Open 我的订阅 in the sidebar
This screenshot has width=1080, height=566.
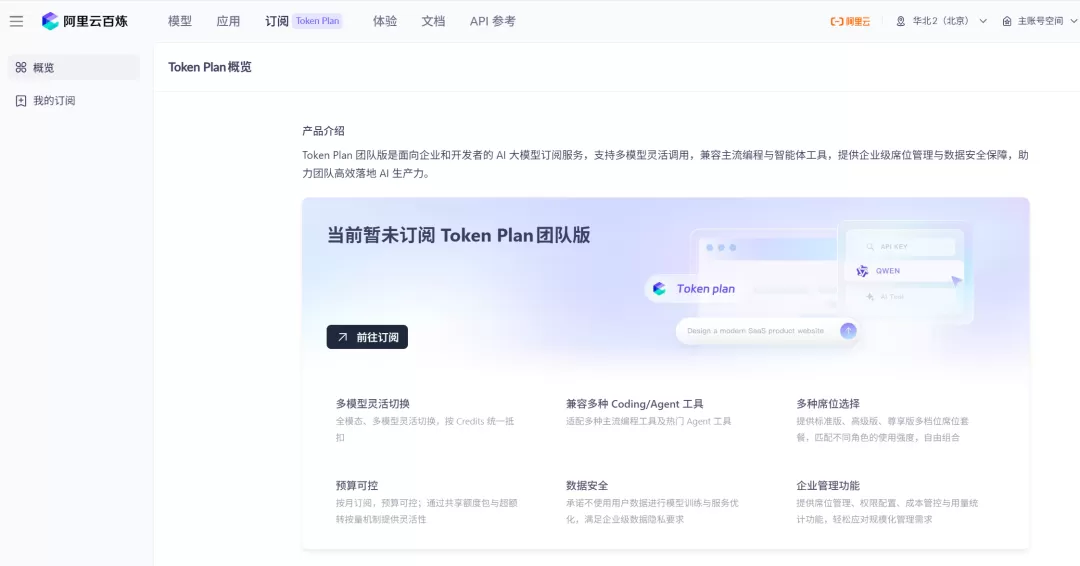74,101
